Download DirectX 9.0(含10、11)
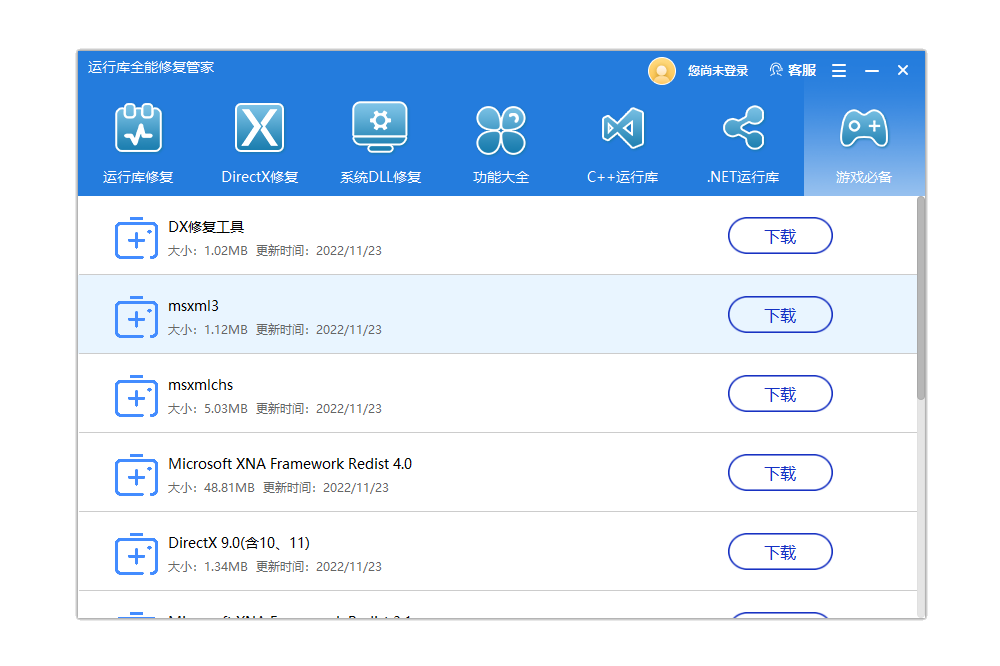 780,551
